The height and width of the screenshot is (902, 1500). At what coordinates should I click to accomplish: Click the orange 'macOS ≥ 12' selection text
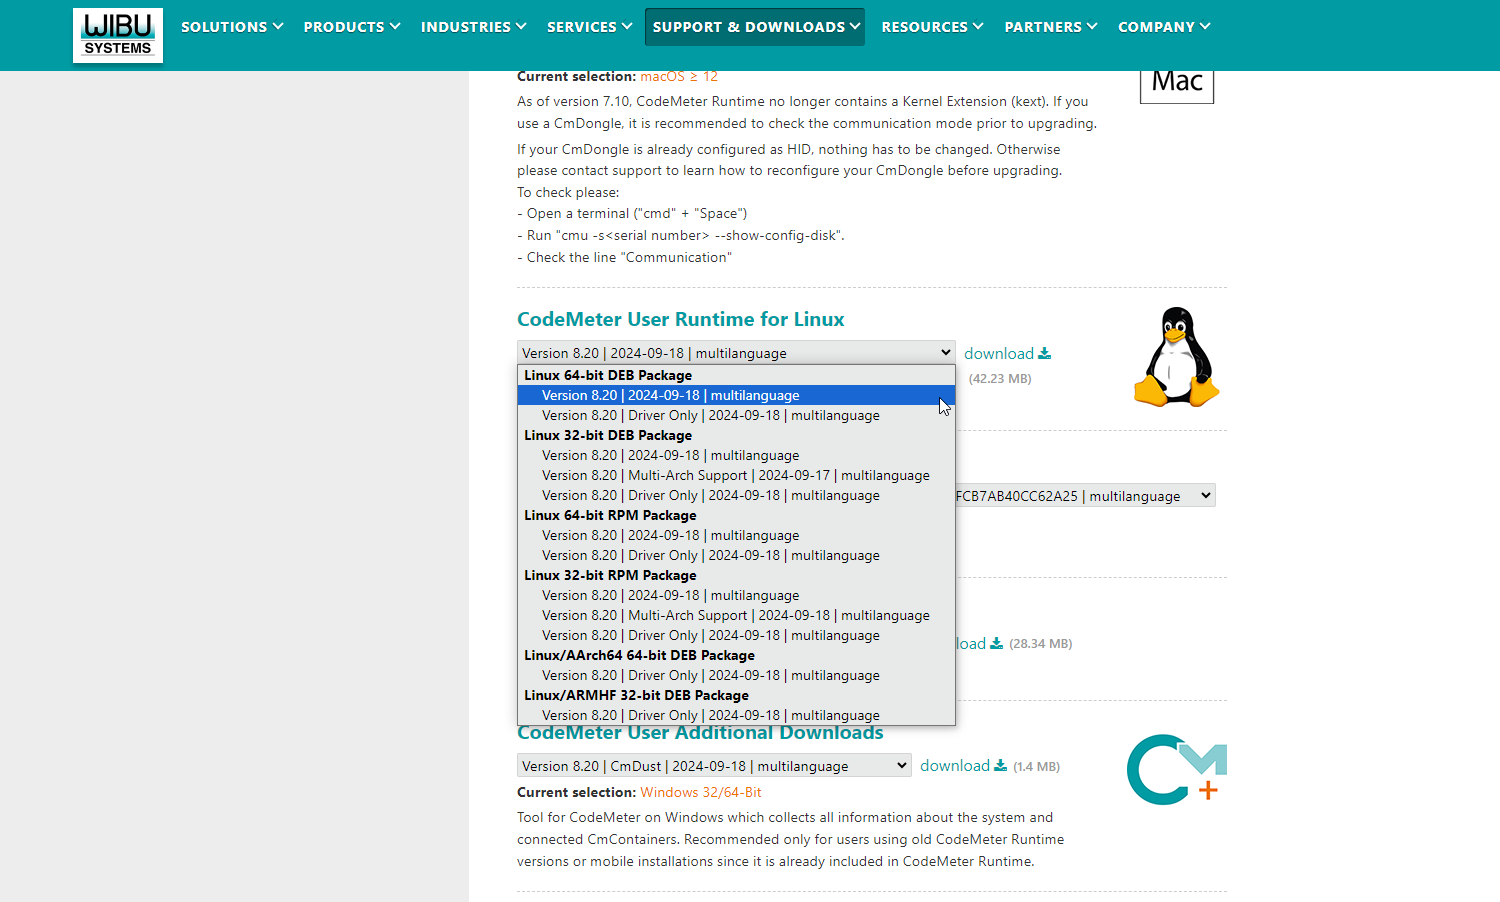pos(679,76)
